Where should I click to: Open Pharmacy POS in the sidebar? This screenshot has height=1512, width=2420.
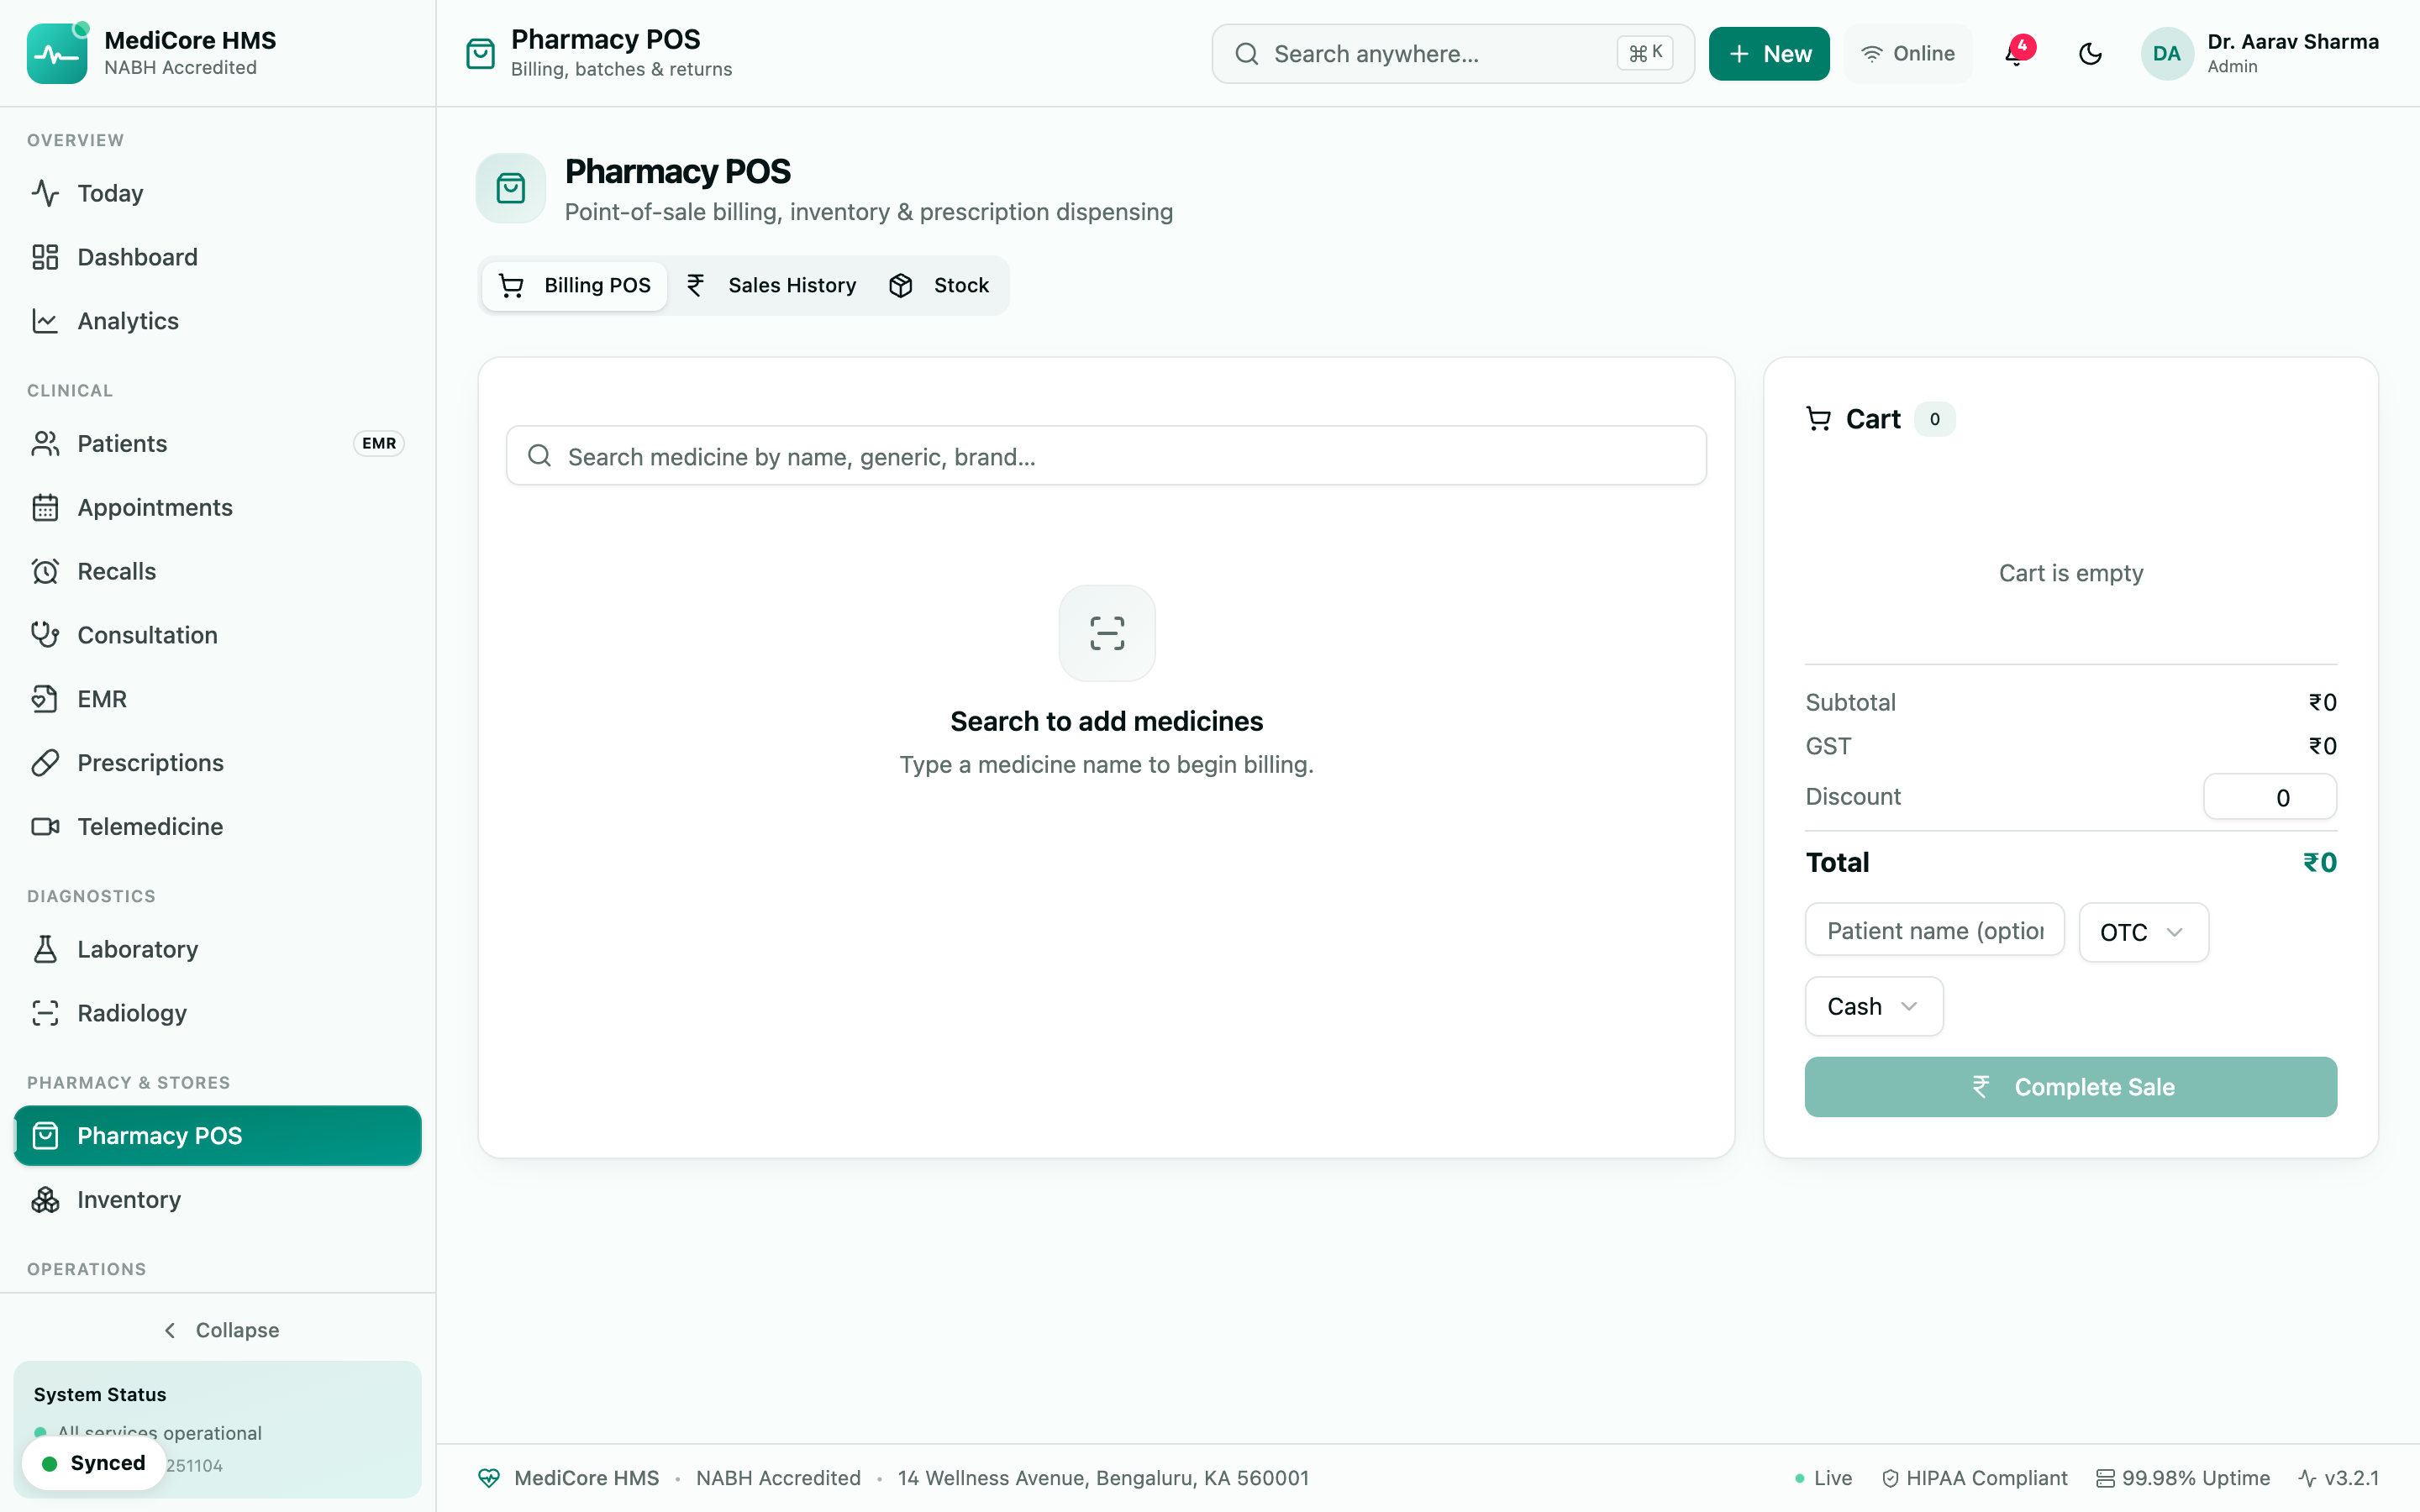pos(218,1136)
